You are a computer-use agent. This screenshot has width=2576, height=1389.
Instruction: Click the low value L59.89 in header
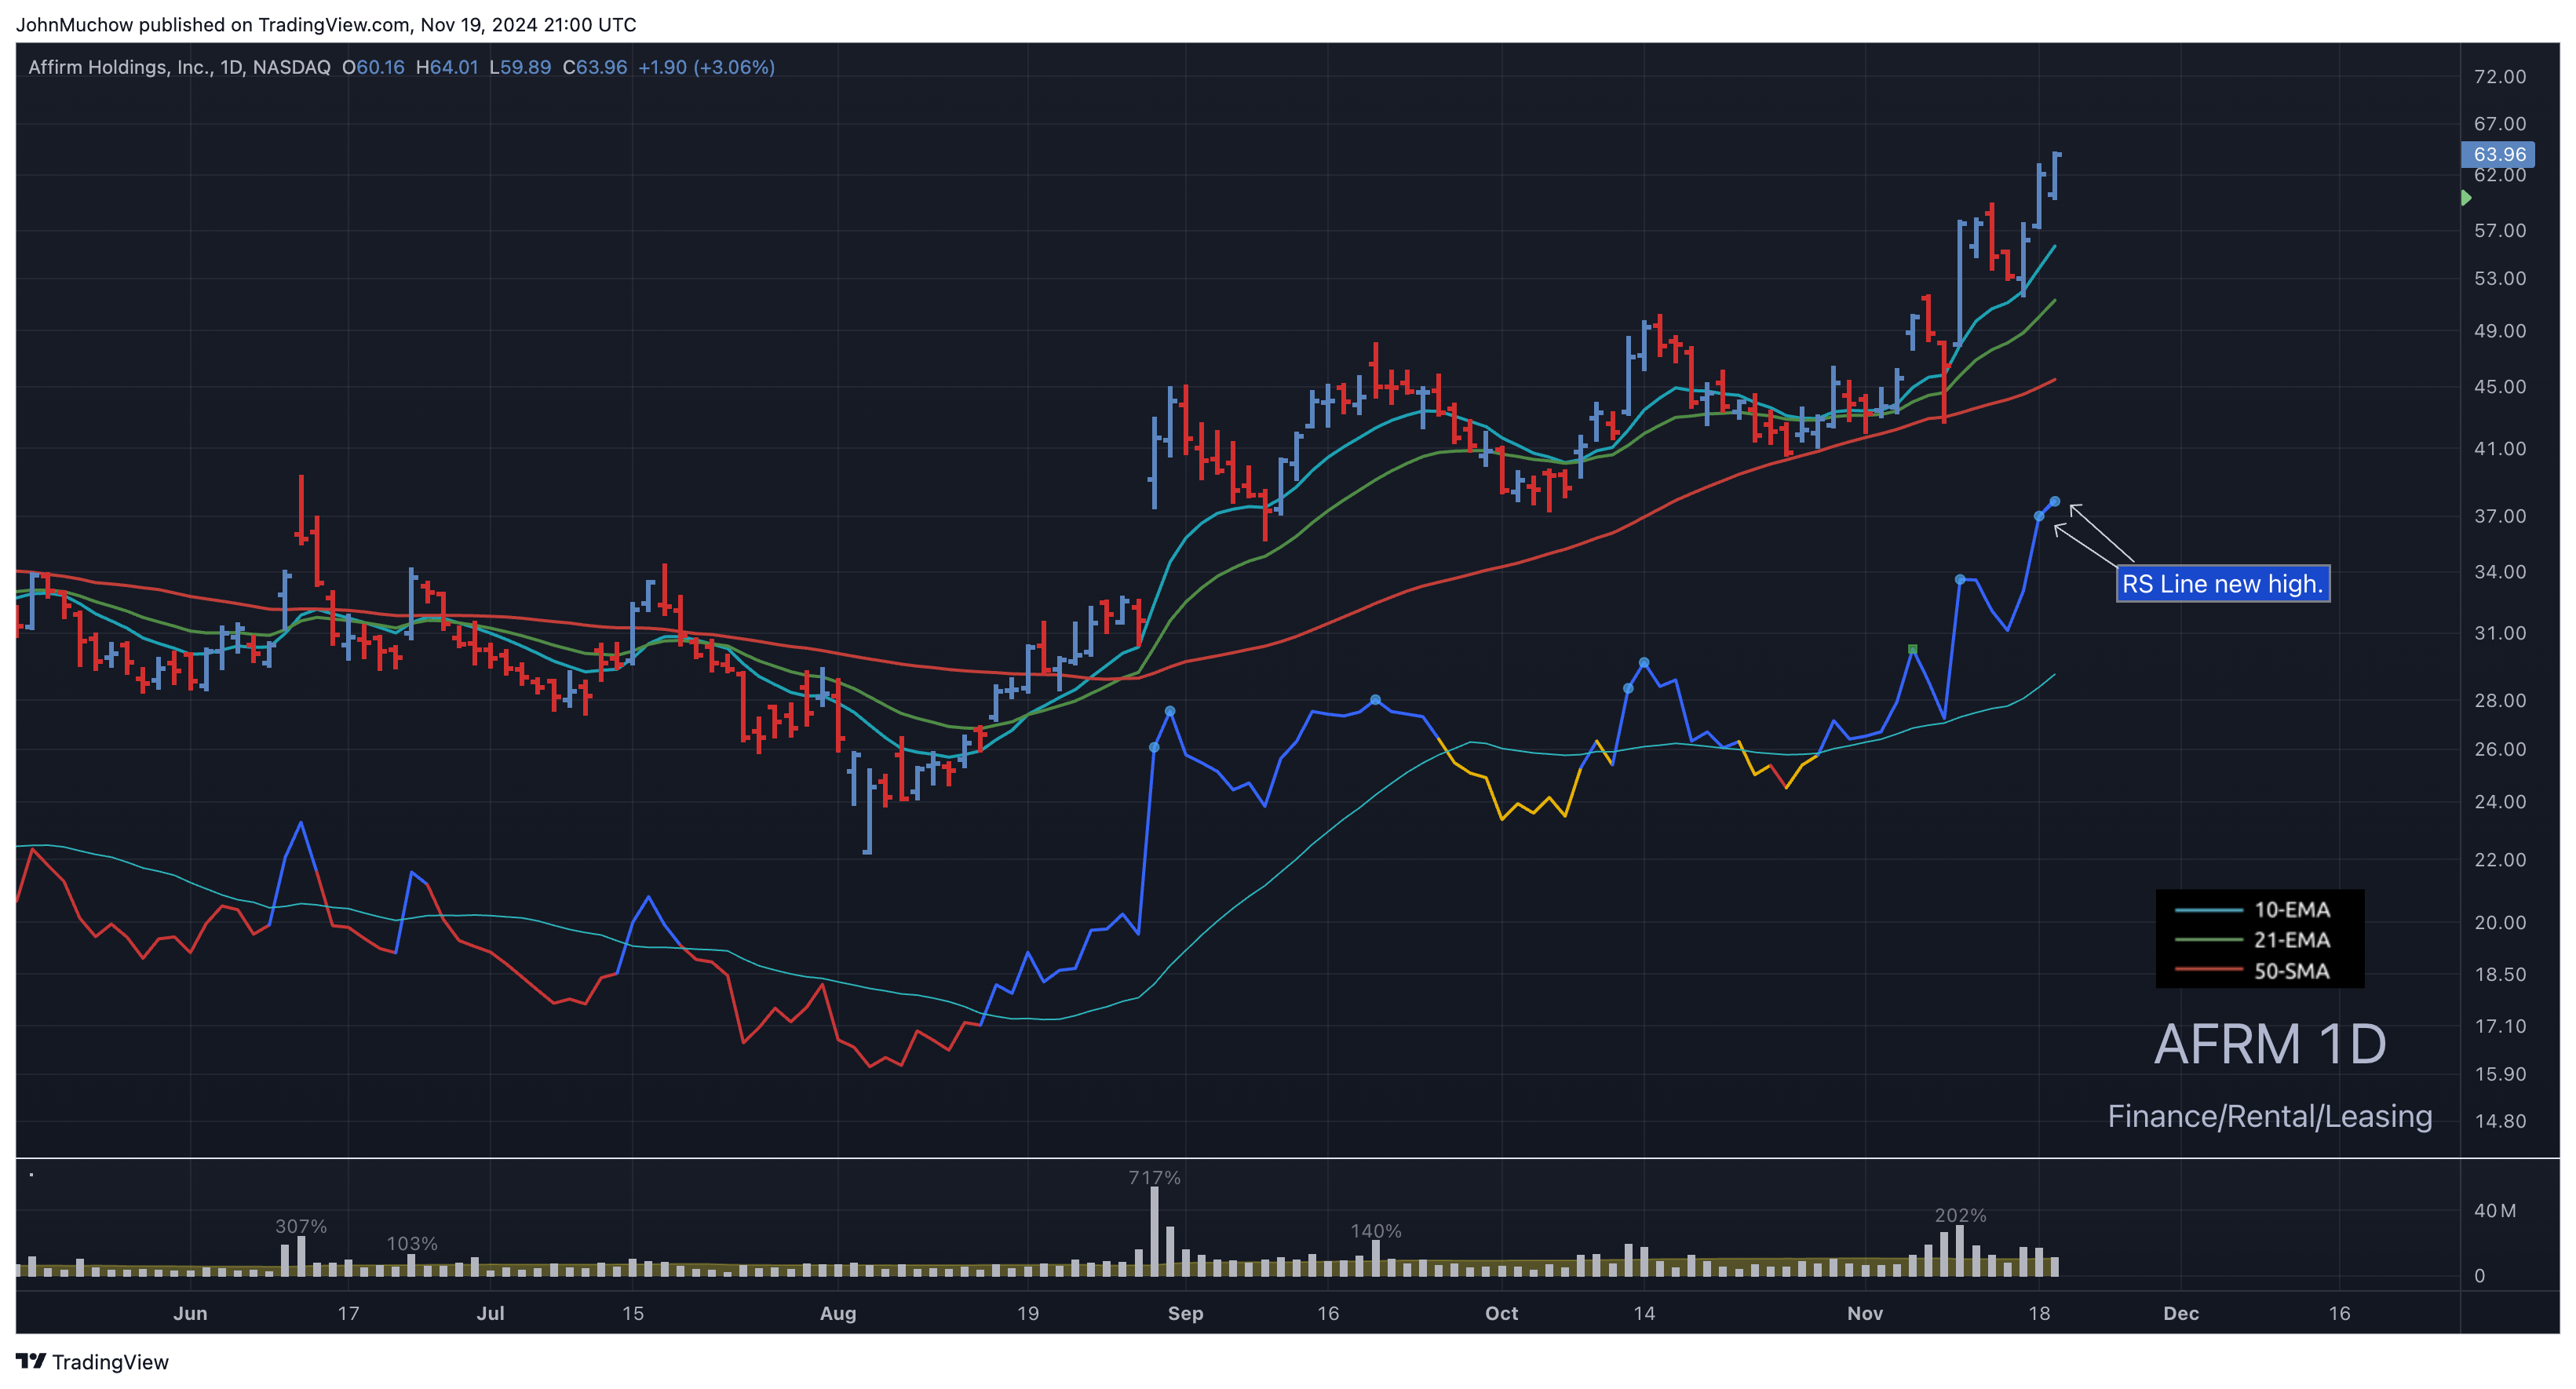pos(520,67)
